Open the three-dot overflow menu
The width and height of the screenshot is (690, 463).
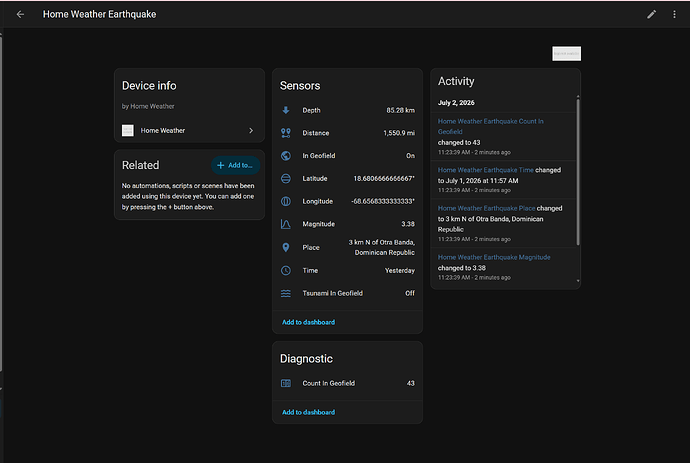coord(674,15)
